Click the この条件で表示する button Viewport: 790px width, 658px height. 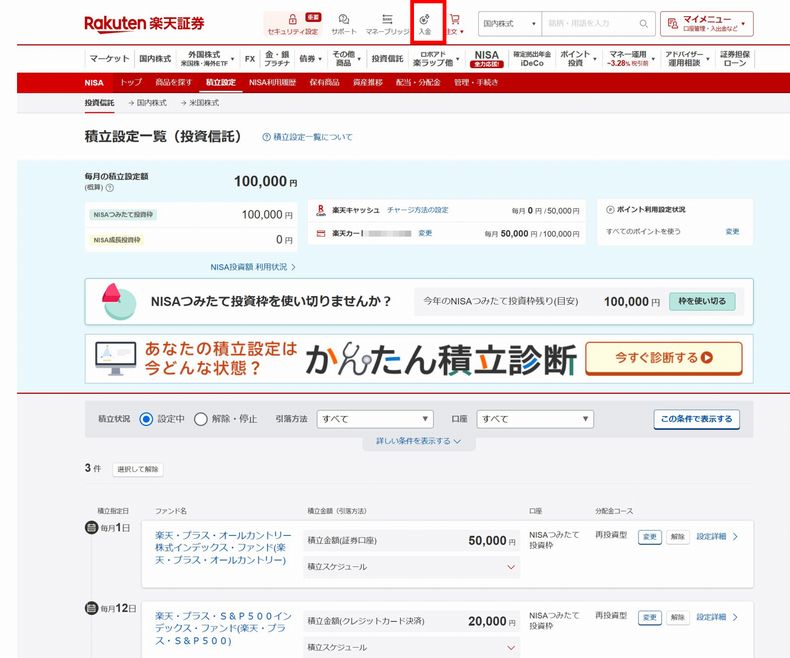[697, 419]
